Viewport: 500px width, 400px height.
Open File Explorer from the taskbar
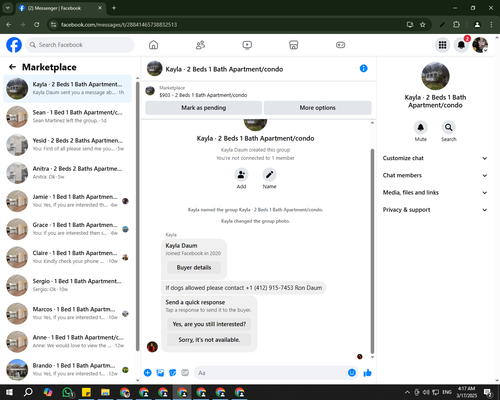tap(106, 392)
